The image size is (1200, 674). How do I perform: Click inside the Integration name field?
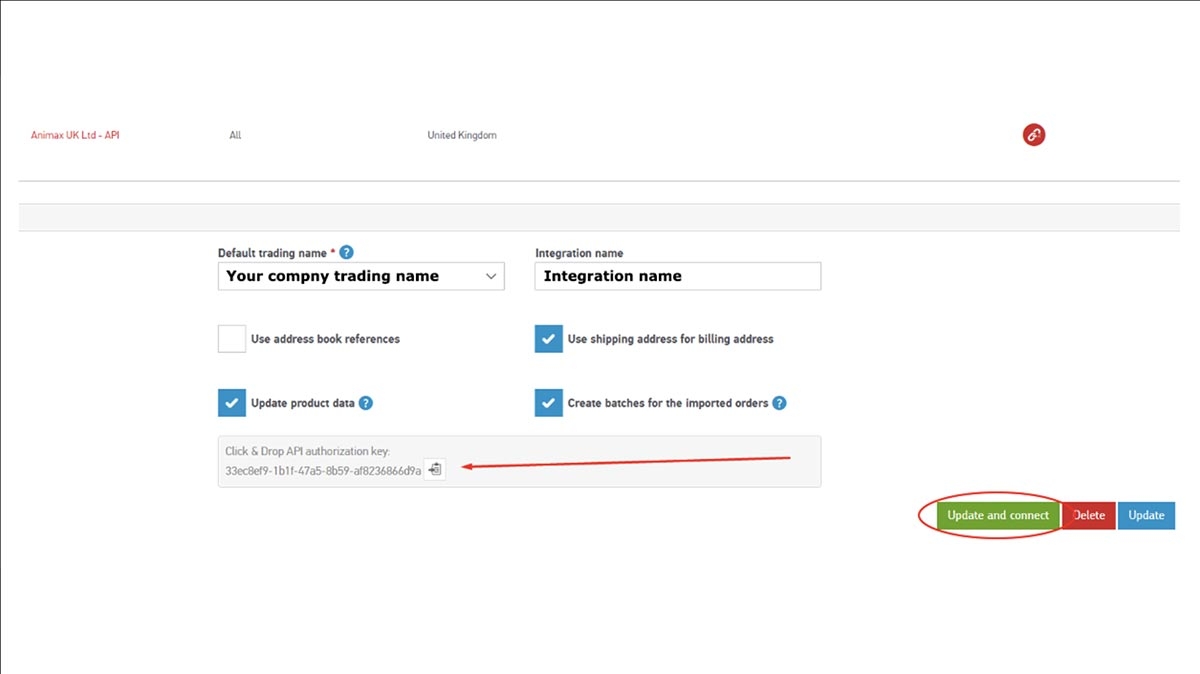[677, 276]
